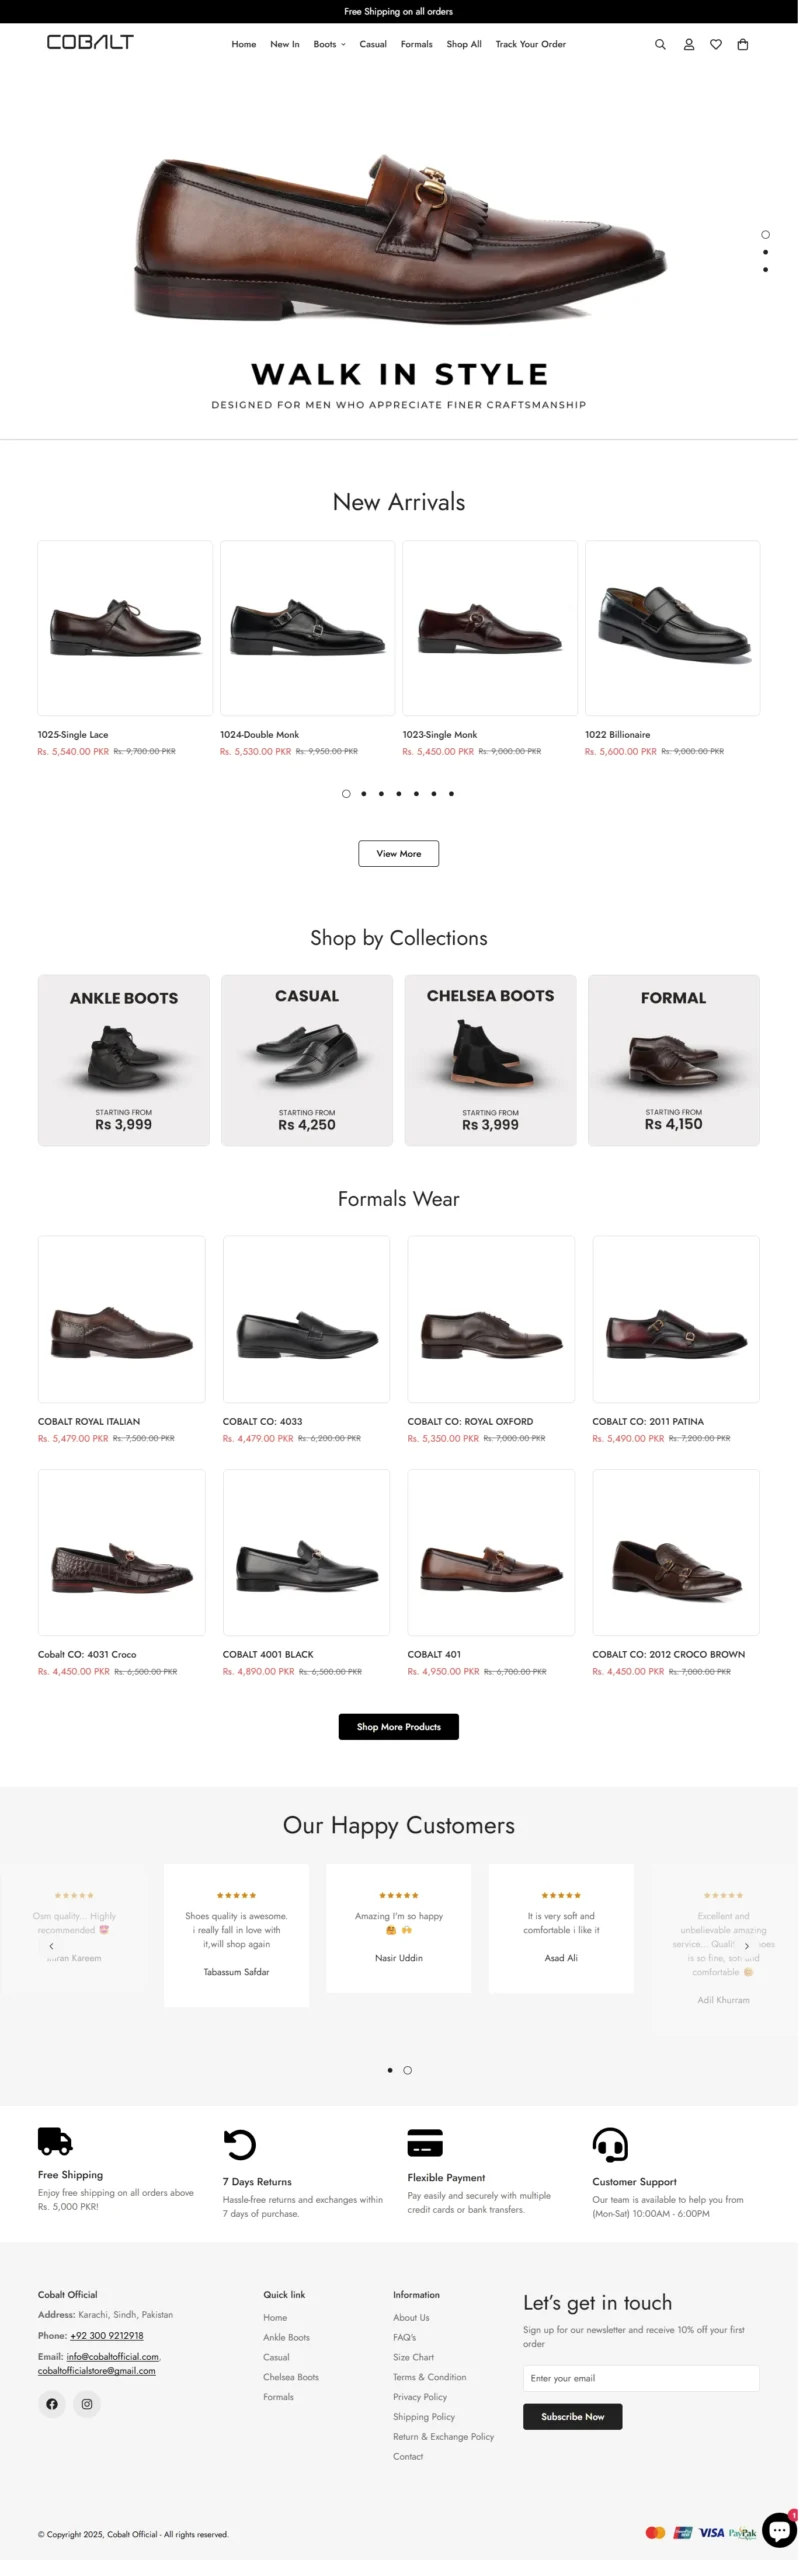Click the COBALT logo
This screenshot has height=2560, width=810.
pyautogui.click(x=90, y=42)
